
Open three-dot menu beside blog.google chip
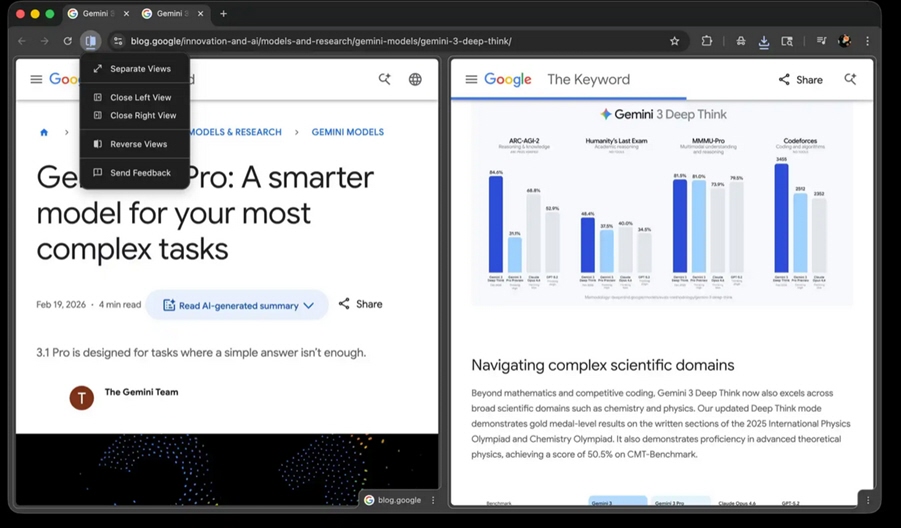[433, 500]
